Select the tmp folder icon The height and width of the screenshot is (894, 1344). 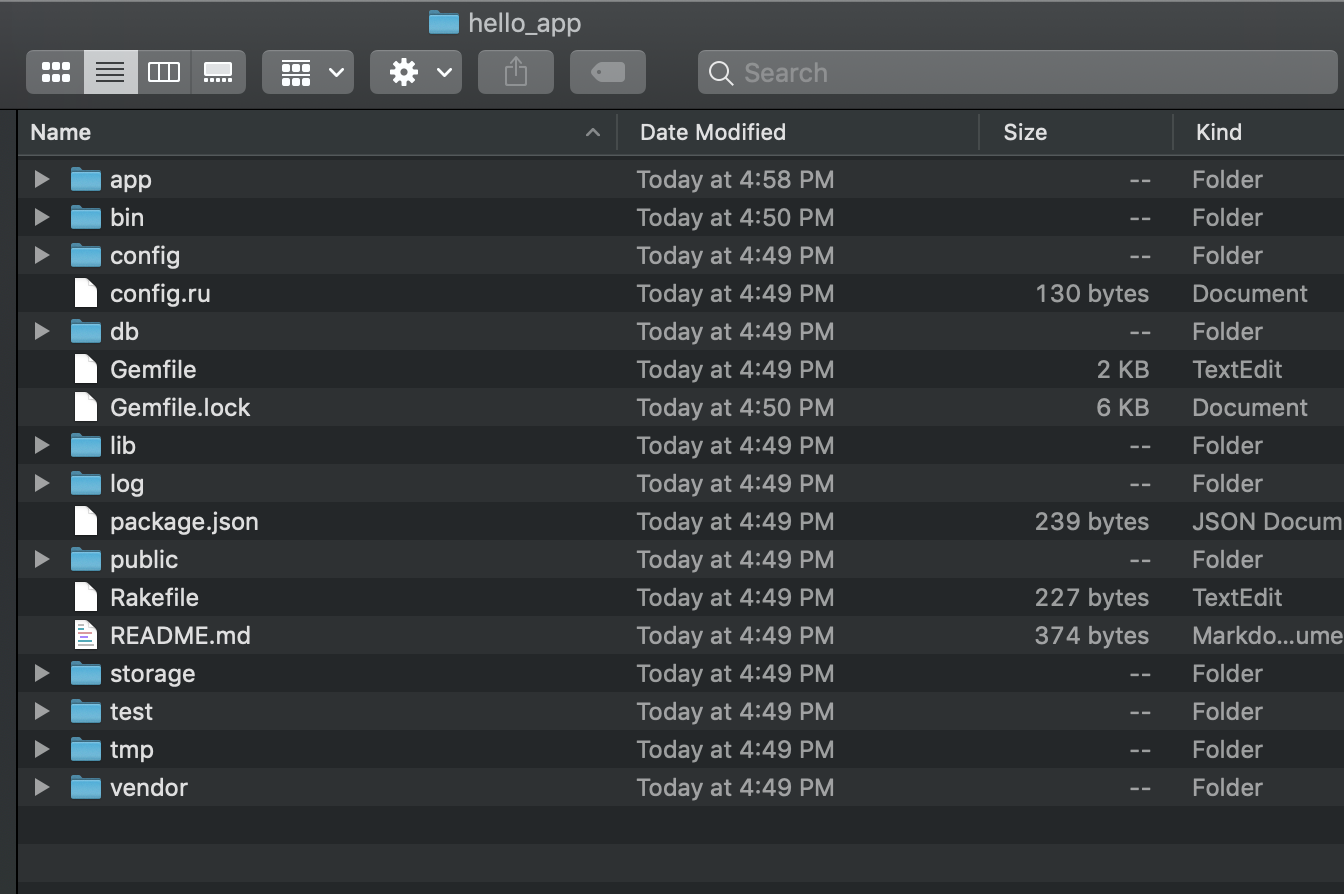(86, 749)
